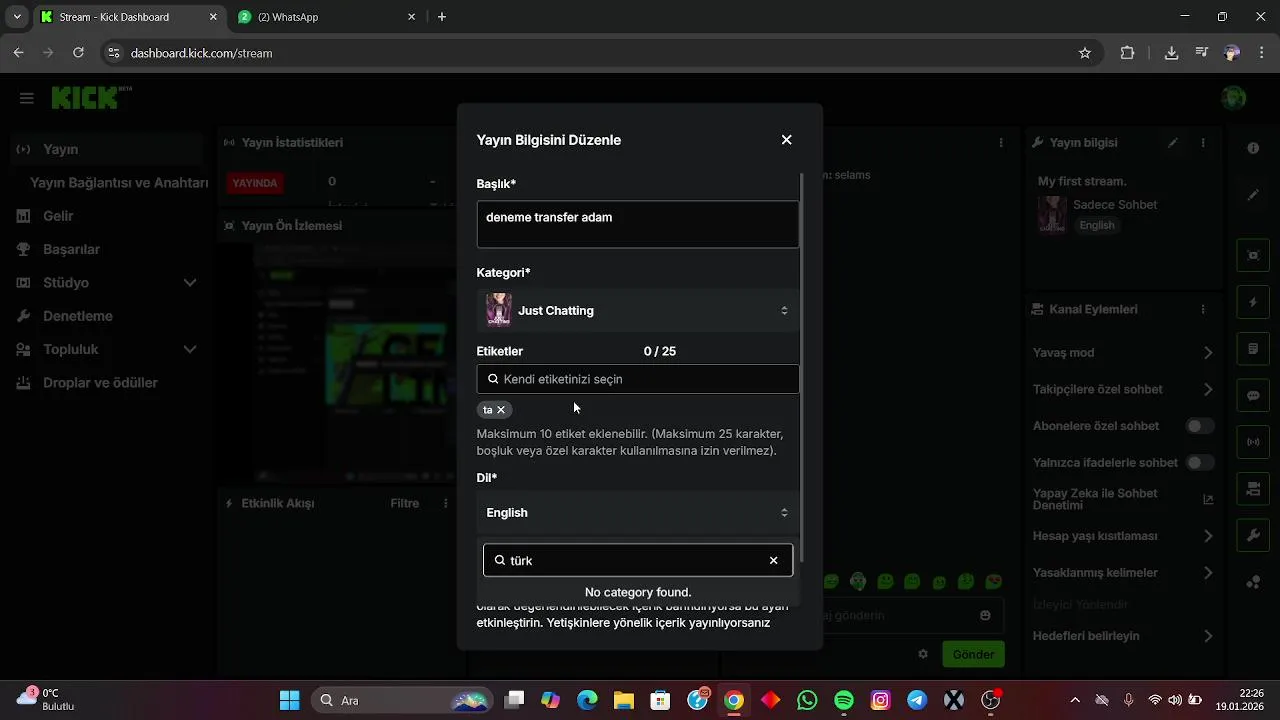
Task: Click the Kendi etiketinizi seçin tag search field
Action: coord(638,379)
